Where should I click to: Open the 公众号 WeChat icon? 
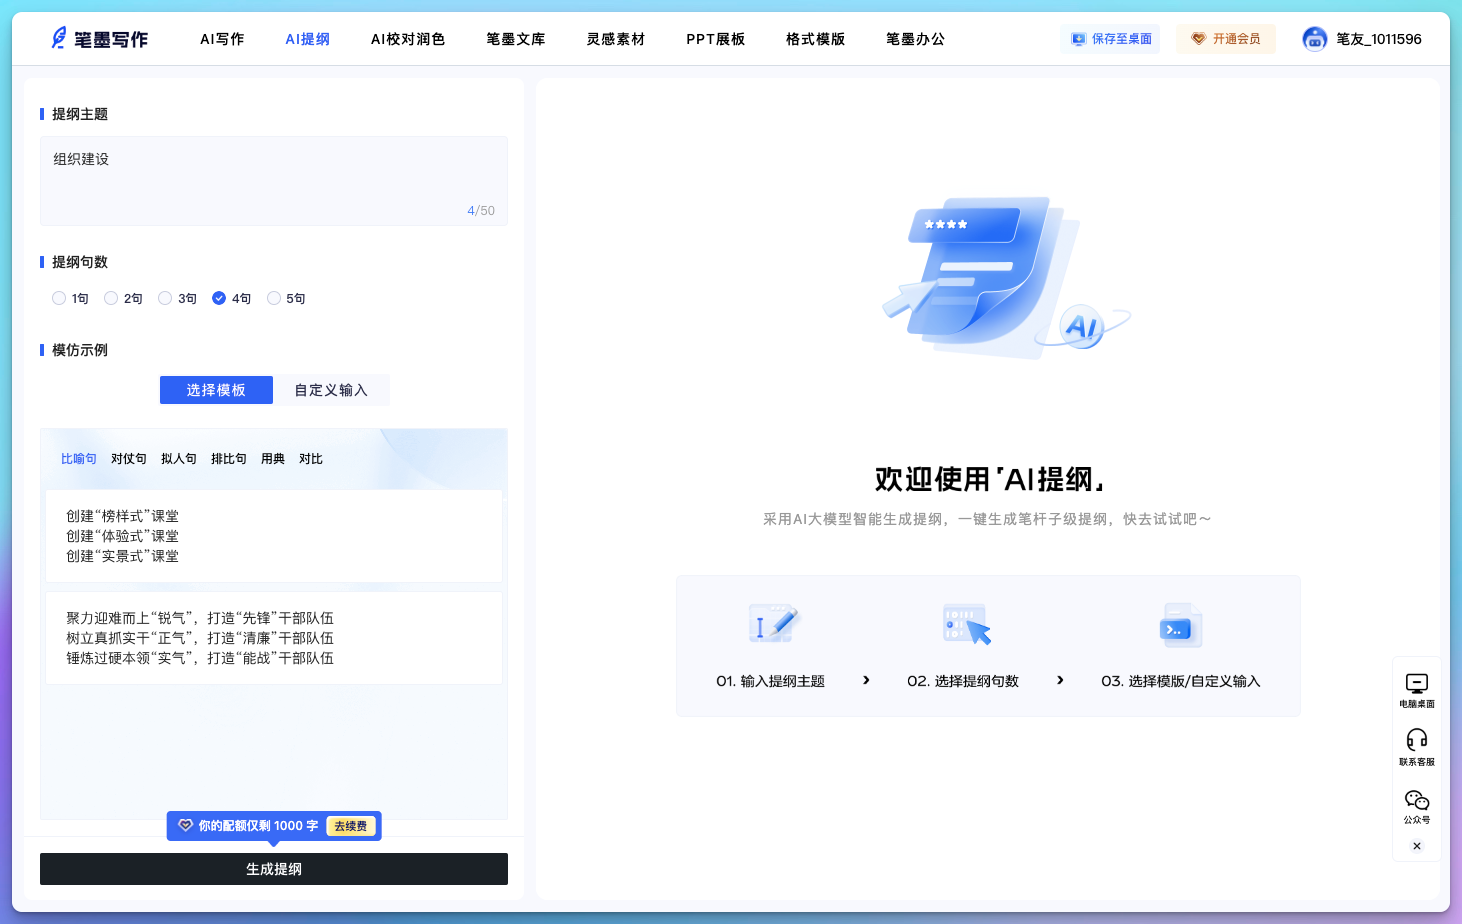pyautogui.click(x=1416, y=800)
